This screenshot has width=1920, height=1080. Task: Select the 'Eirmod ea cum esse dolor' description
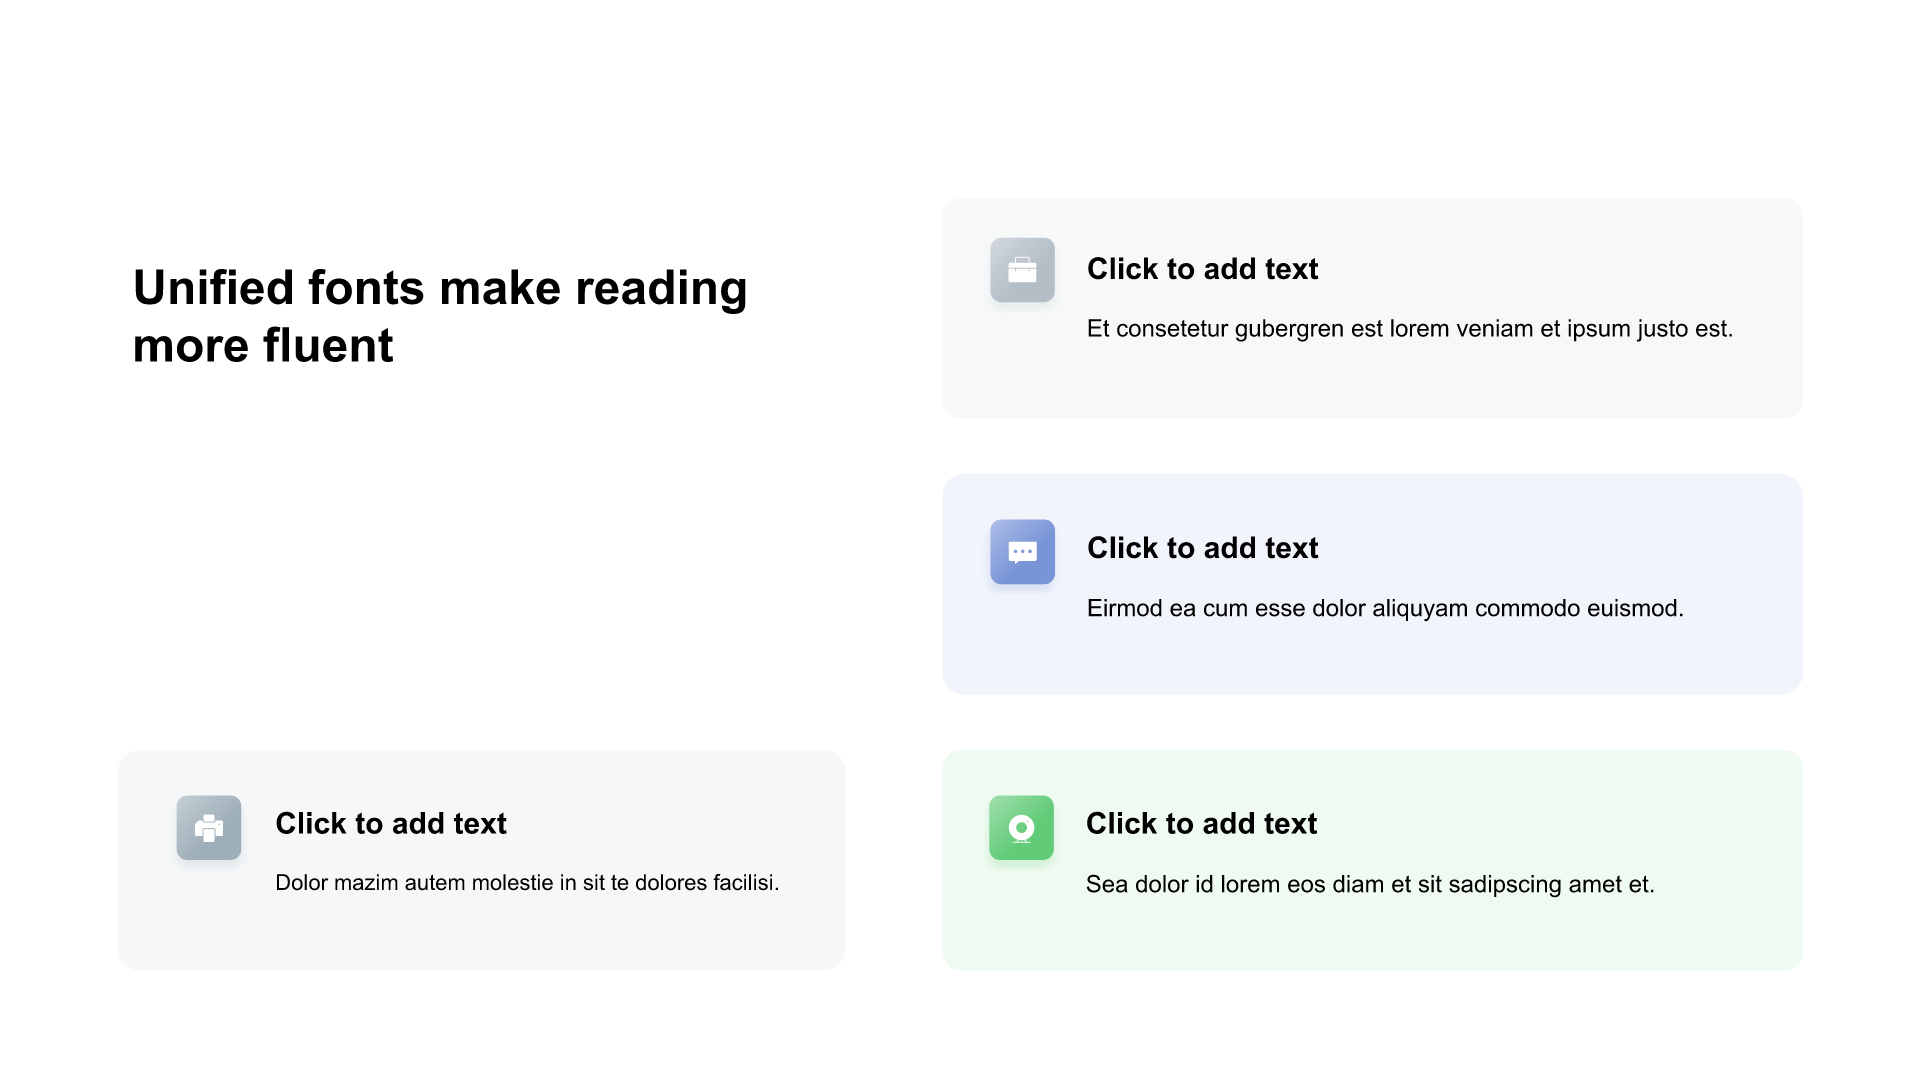coord(1385,609)
